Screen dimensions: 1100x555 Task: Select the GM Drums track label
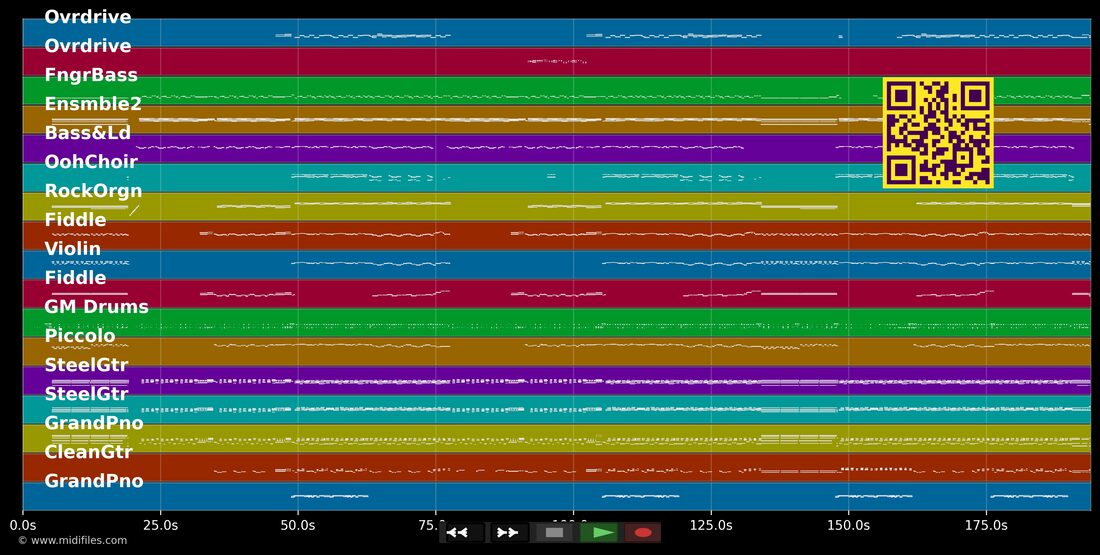tap(97, 307)
